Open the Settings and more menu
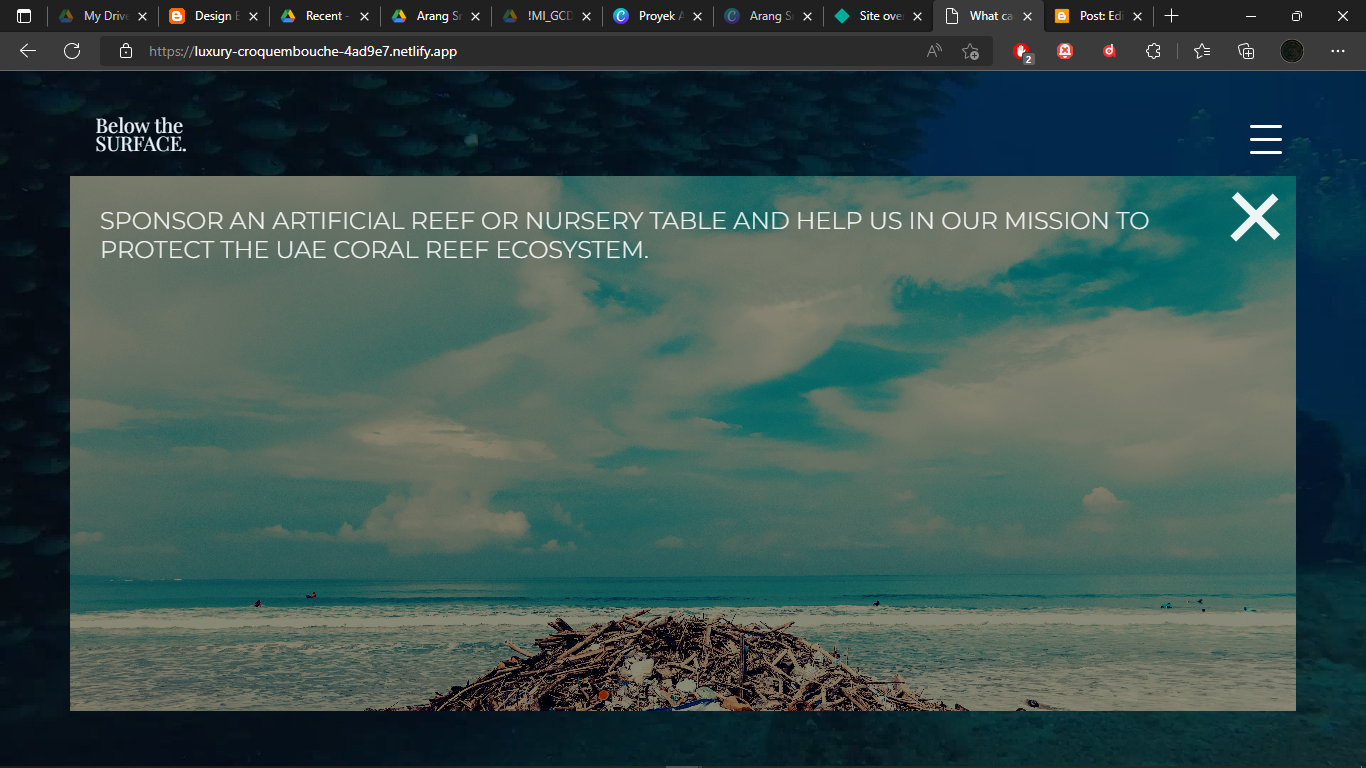This screenshot has height=768, width=1366. [x=1338, y=51]
